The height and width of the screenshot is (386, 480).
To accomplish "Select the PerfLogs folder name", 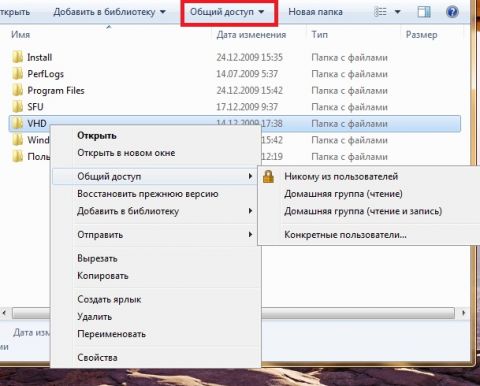I will (45, 74).
